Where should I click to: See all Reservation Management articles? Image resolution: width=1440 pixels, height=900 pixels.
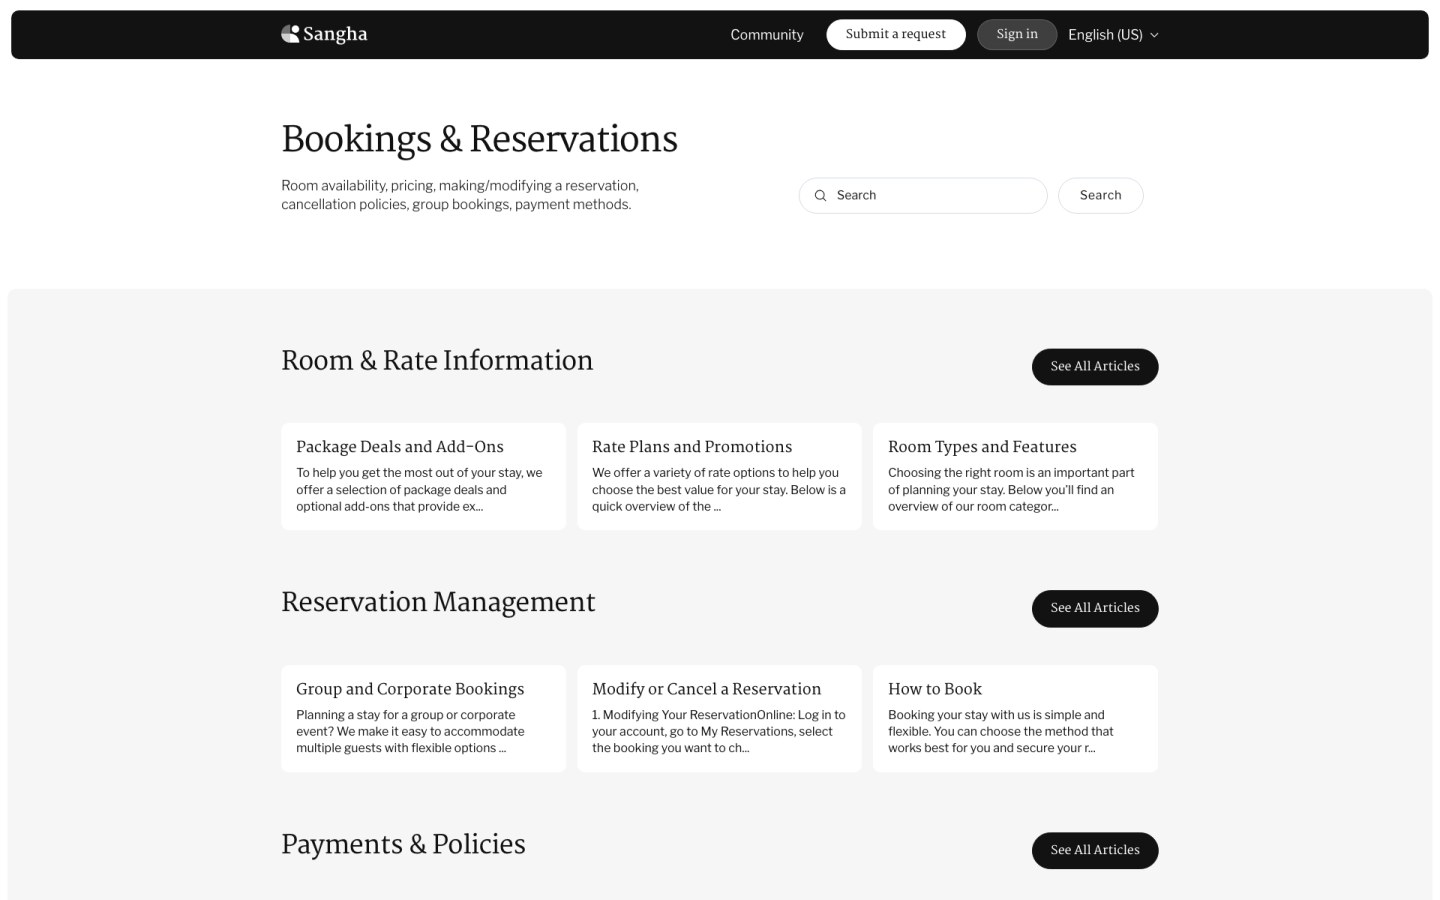click(x=1094, y=608)
